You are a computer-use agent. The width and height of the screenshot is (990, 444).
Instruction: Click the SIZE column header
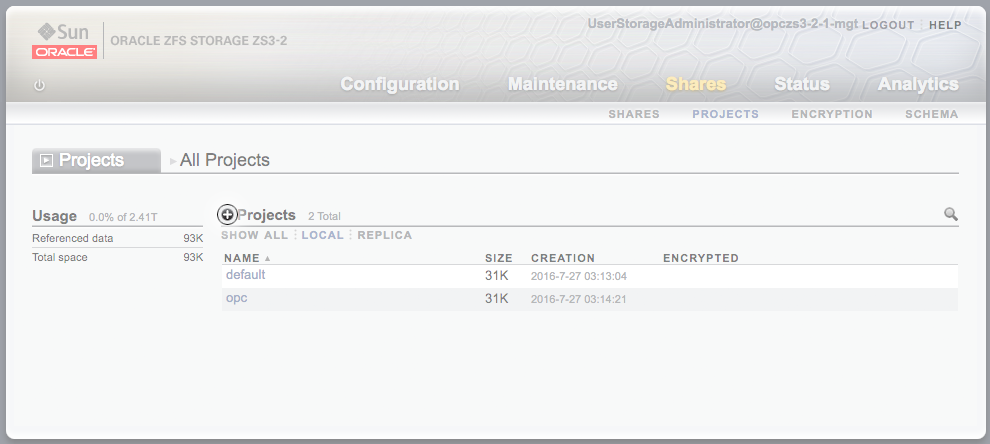point(499,258)
